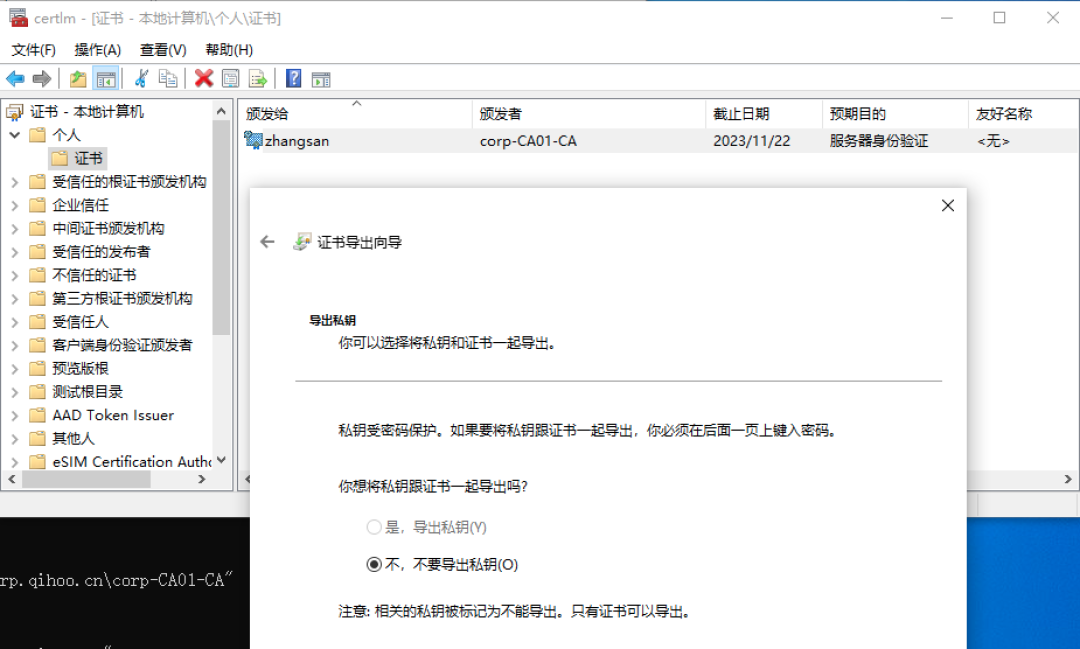Image resolution: width=1080 pixels, height=649 pixels.
Task: Click the Copy toolbar icon
Action: (x=167, y=79)
